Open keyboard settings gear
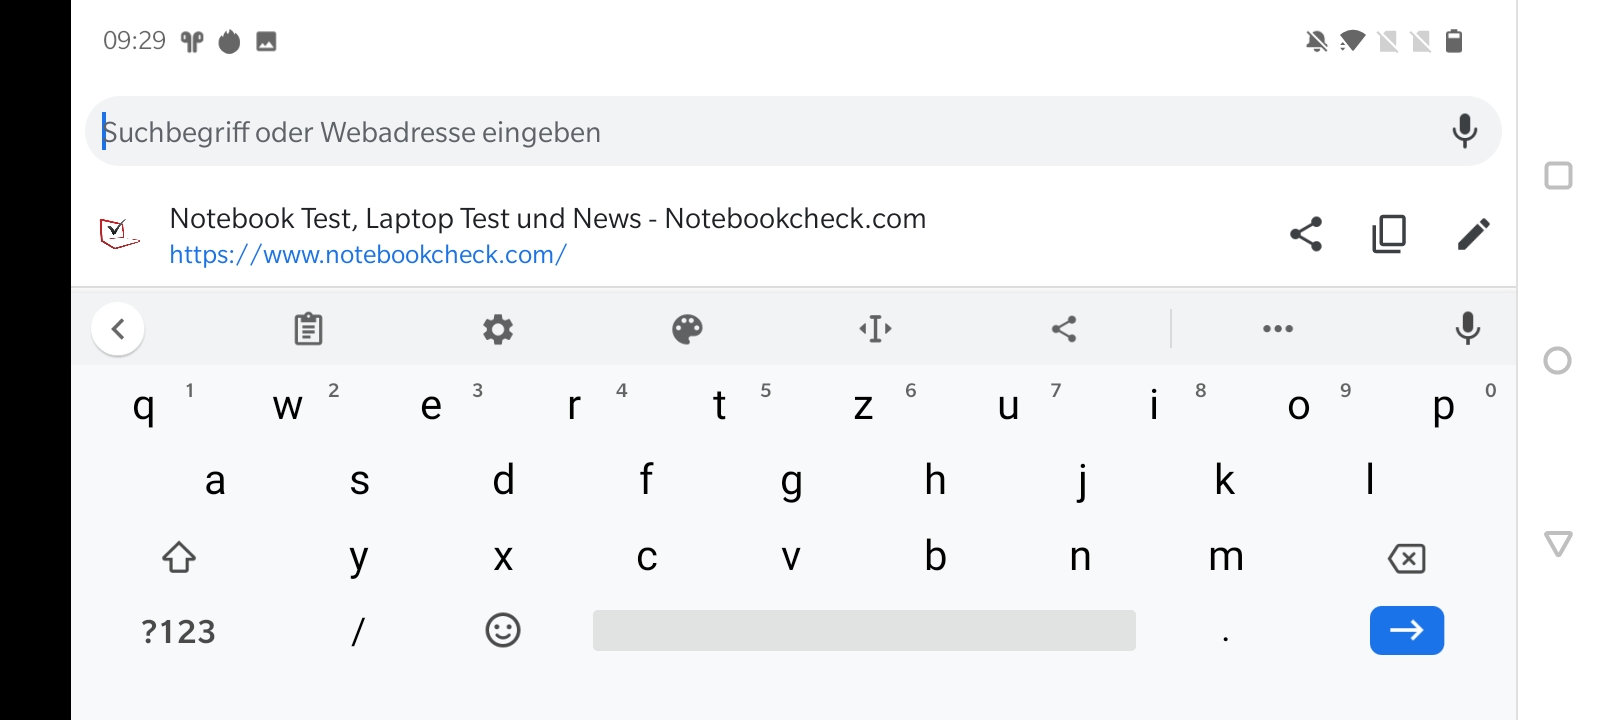 click(x=498, y=329)
